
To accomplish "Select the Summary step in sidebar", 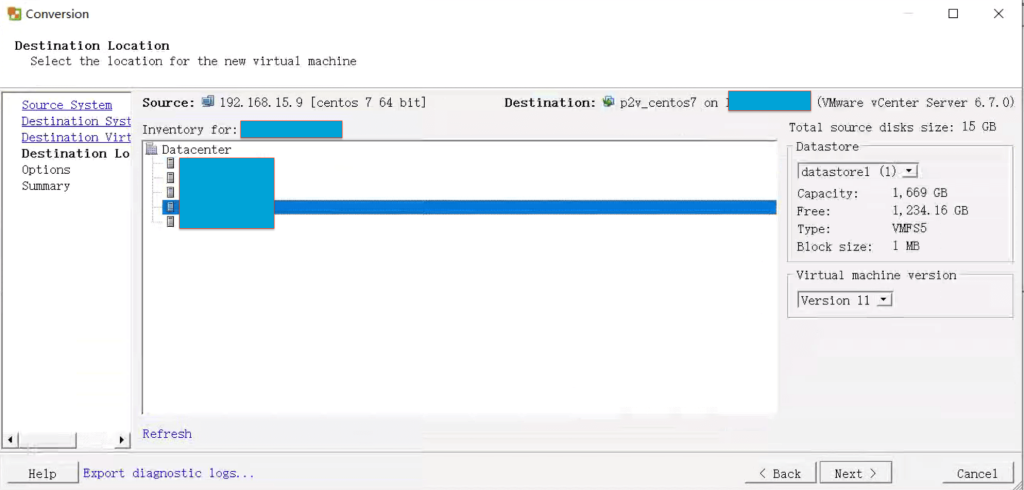I will pos(46,186).
